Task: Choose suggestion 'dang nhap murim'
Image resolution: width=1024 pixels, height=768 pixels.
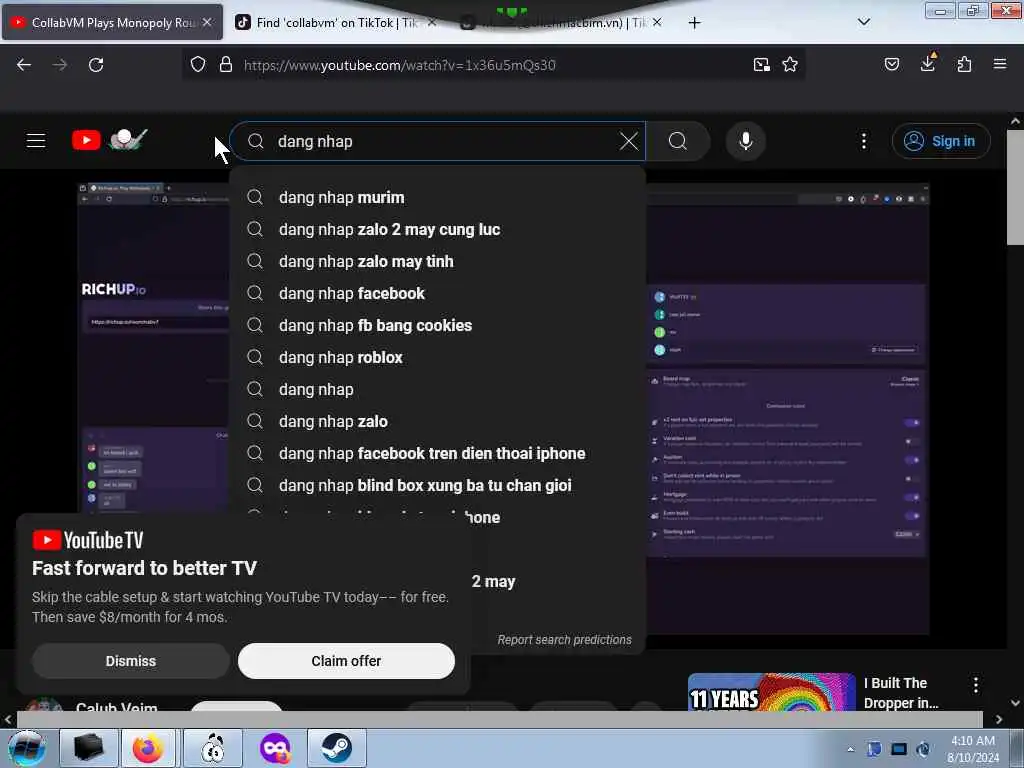Action: click(x=438, y=197)
